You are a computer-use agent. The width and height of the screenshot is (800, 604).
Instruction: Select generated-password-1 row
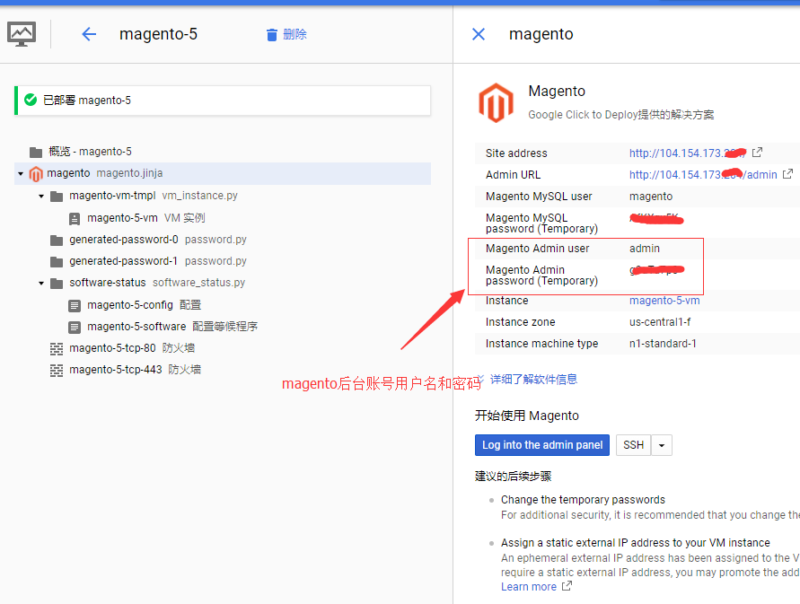tap(222, 261)
